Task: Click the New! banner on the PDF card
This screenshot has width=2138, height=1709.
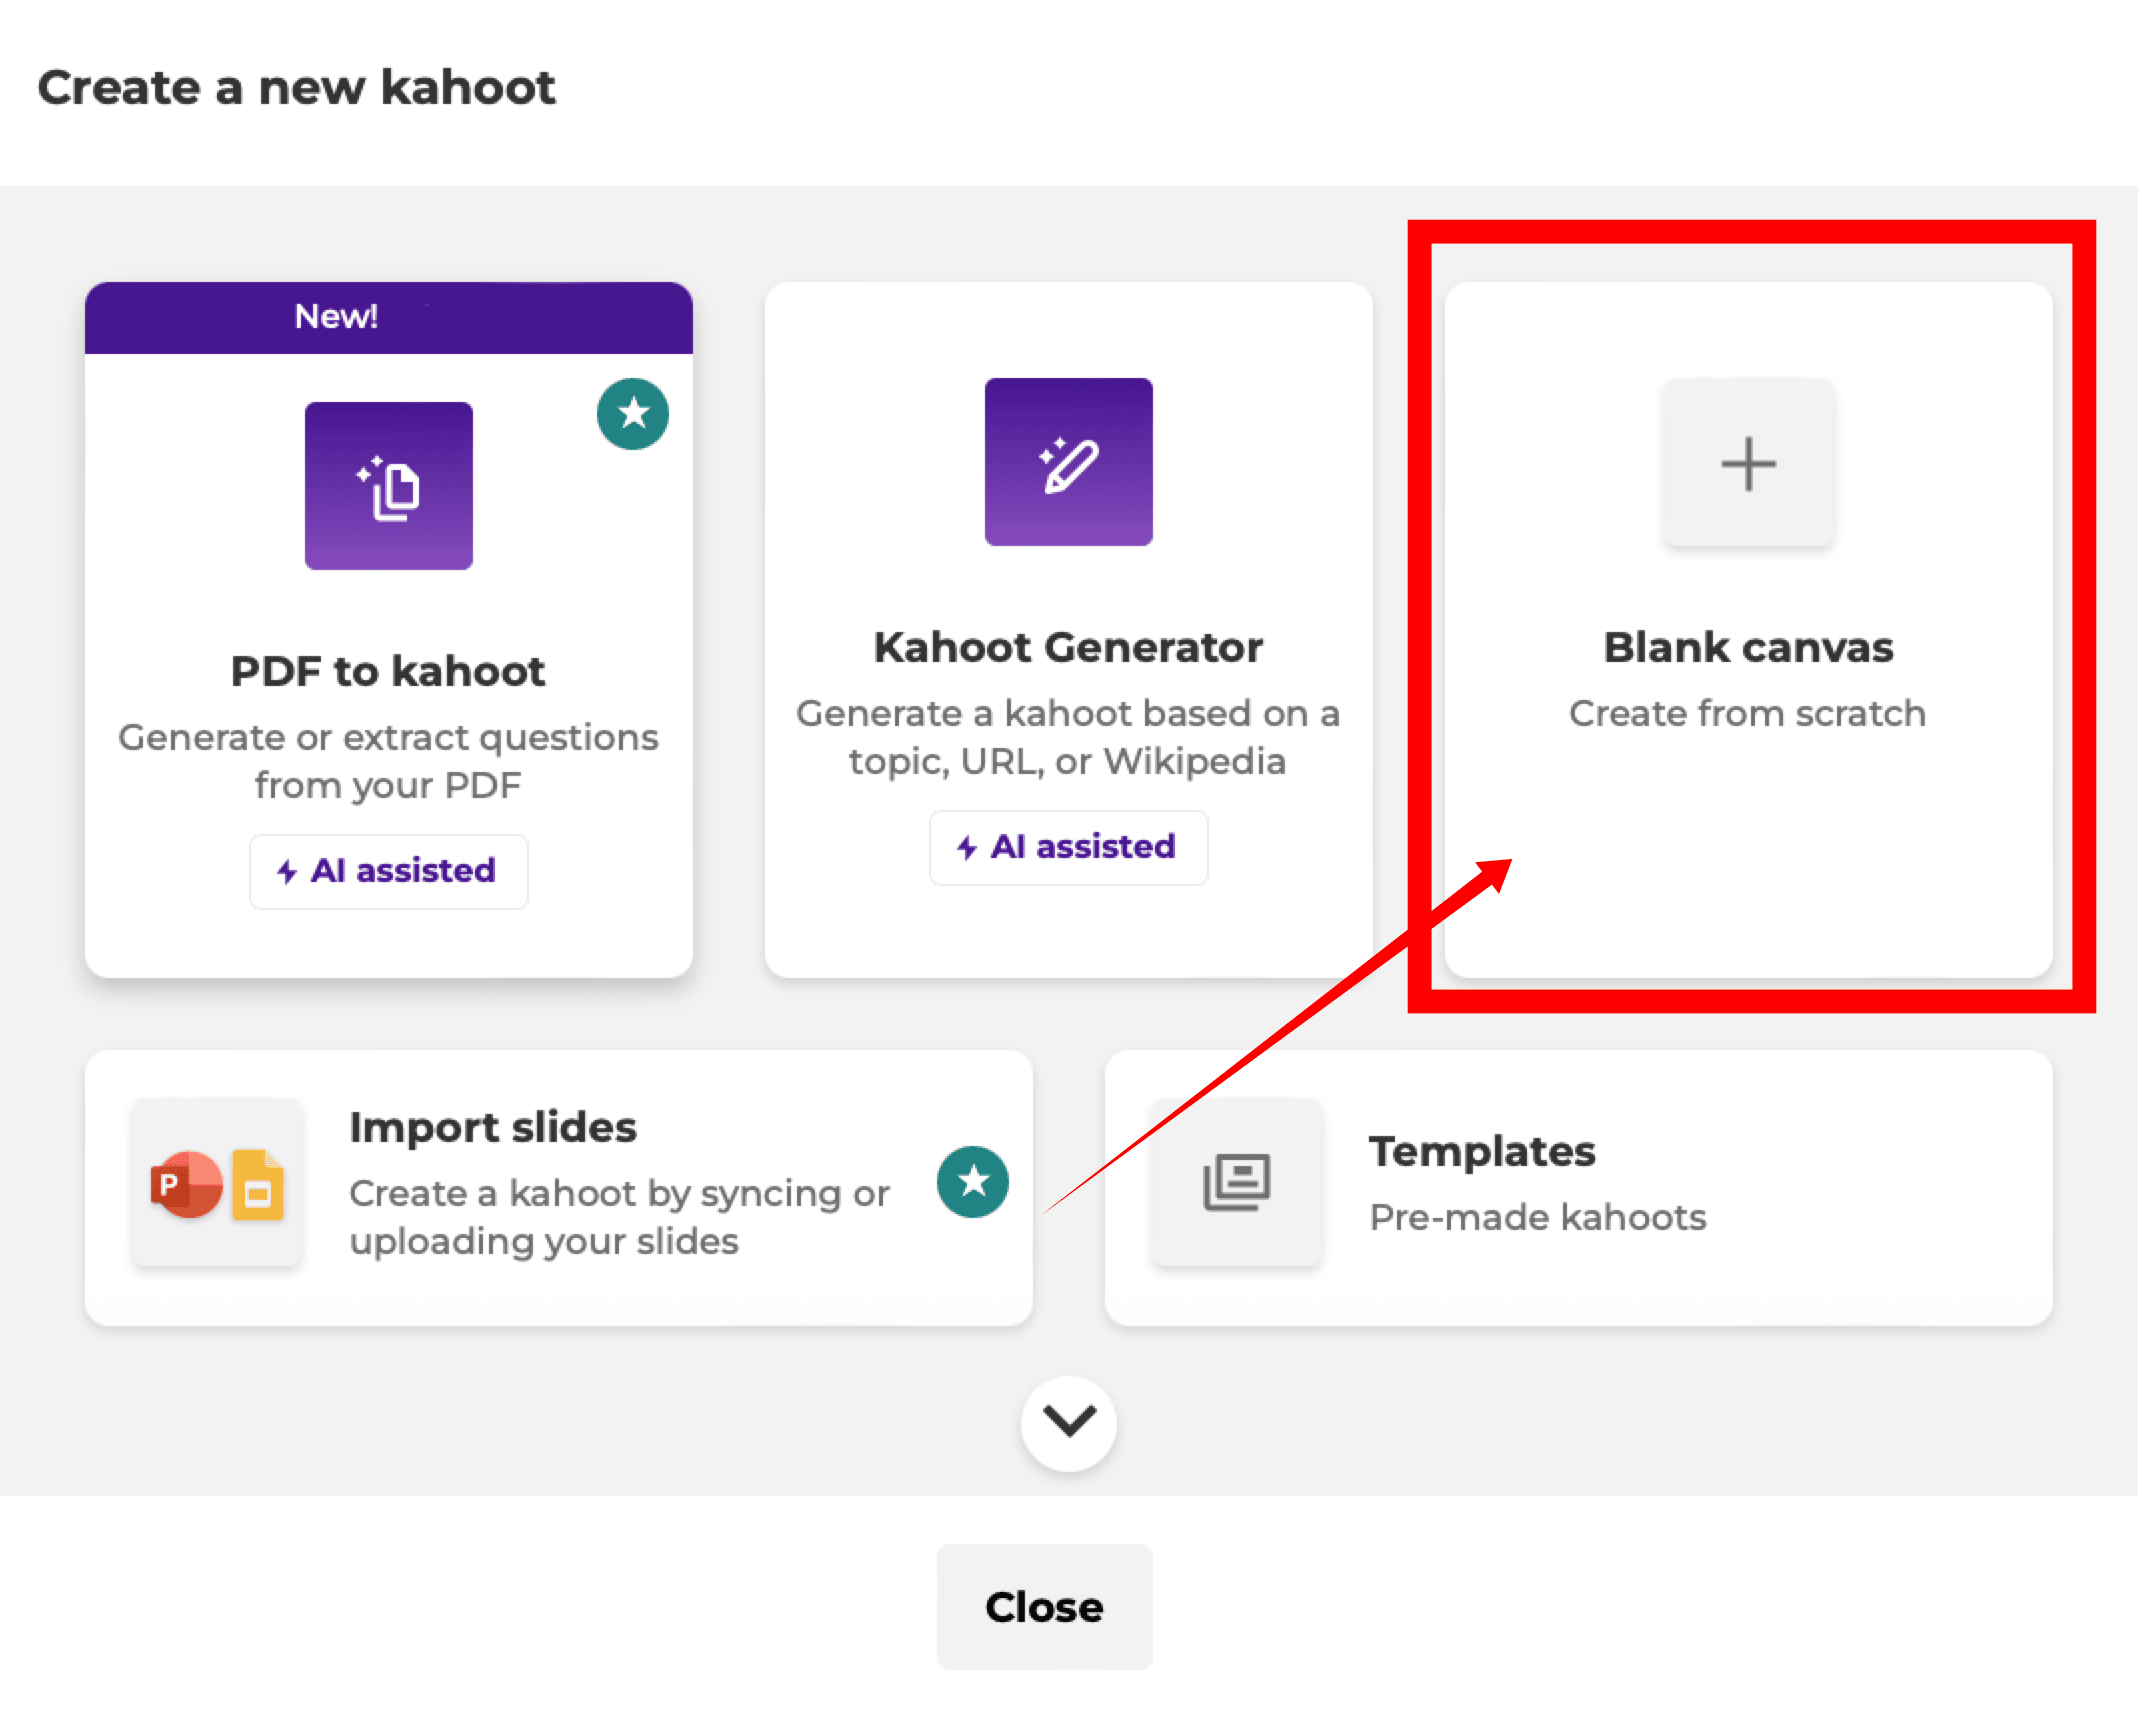Action: [389, 318]
